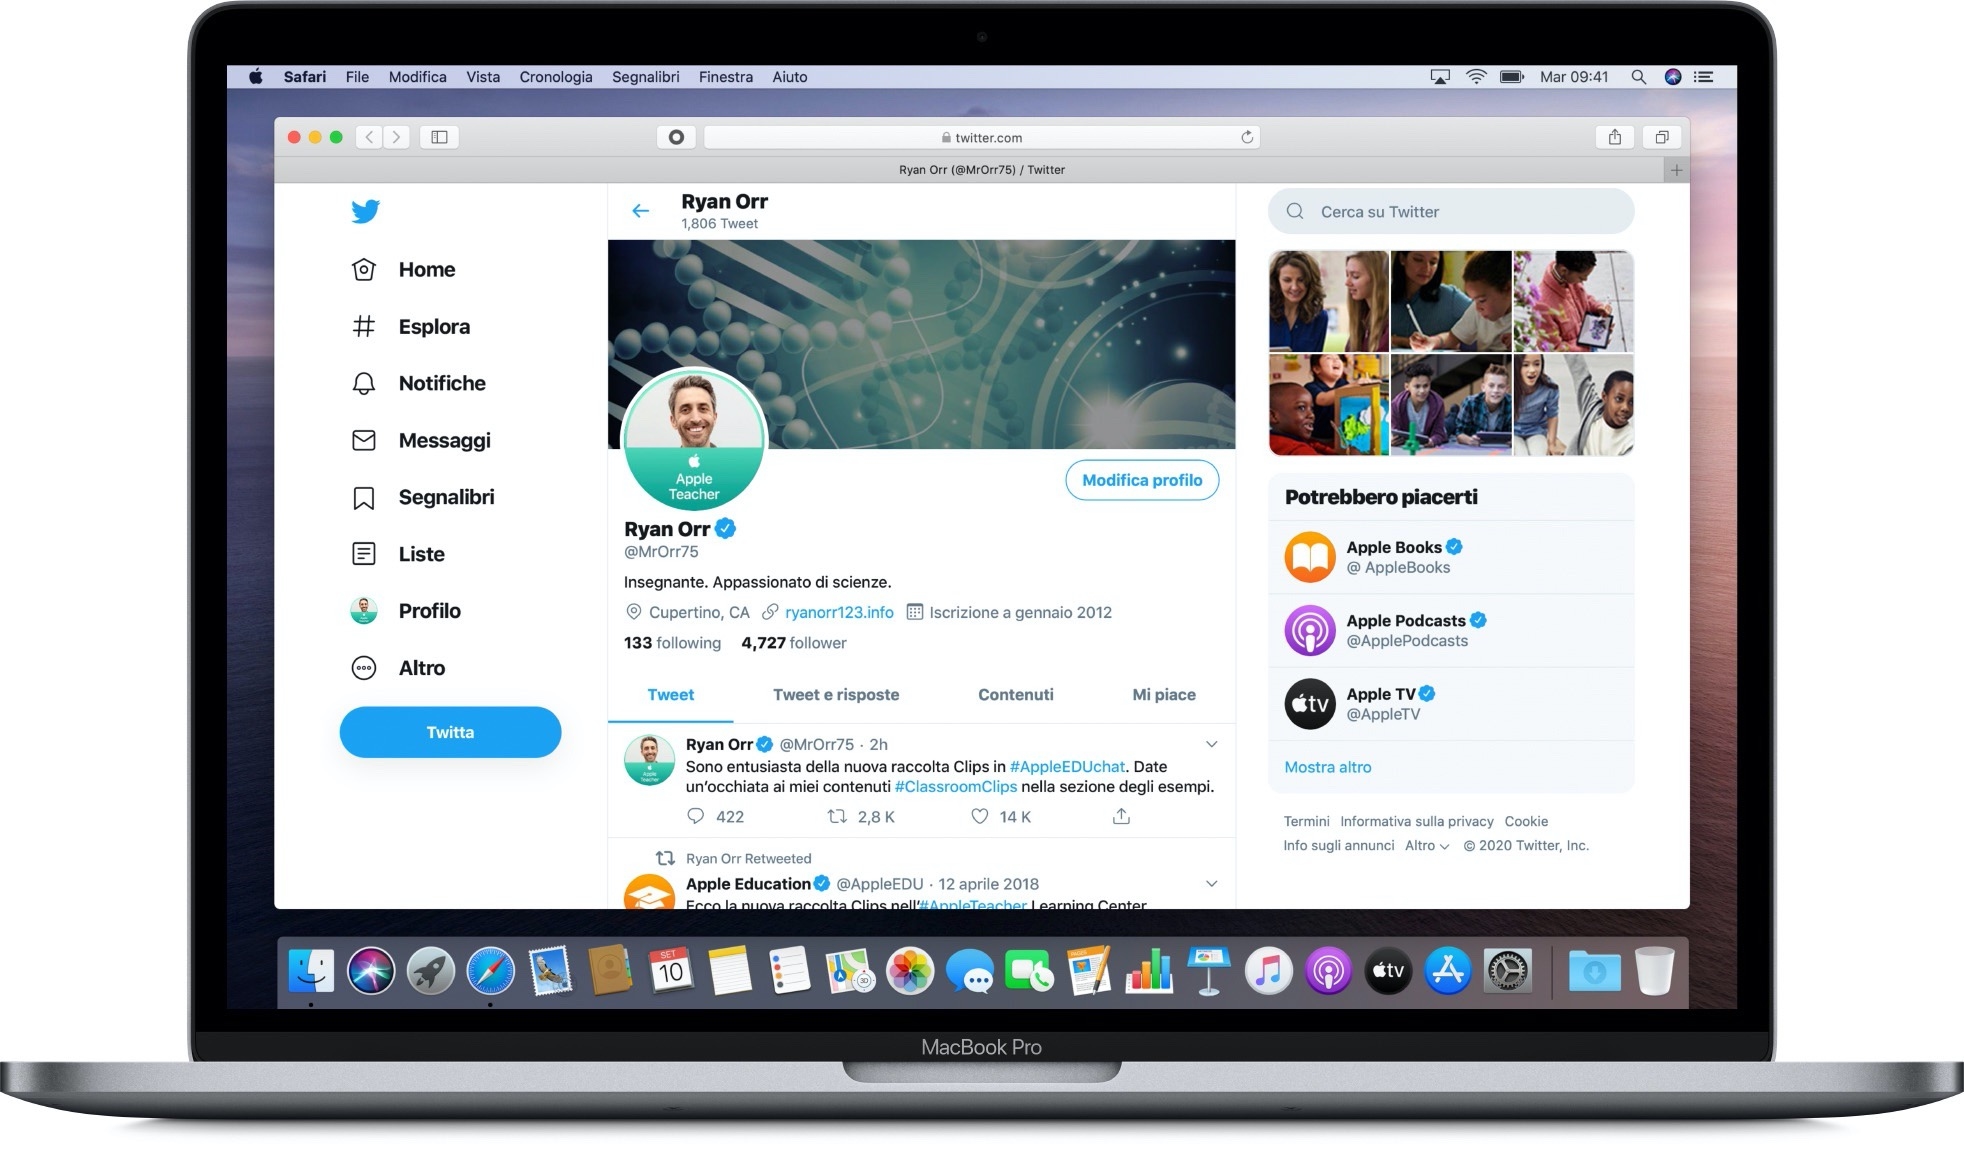Click Twitter bird logo icon
This screenshot has height=1161, width=1964.
click(365, 210)
